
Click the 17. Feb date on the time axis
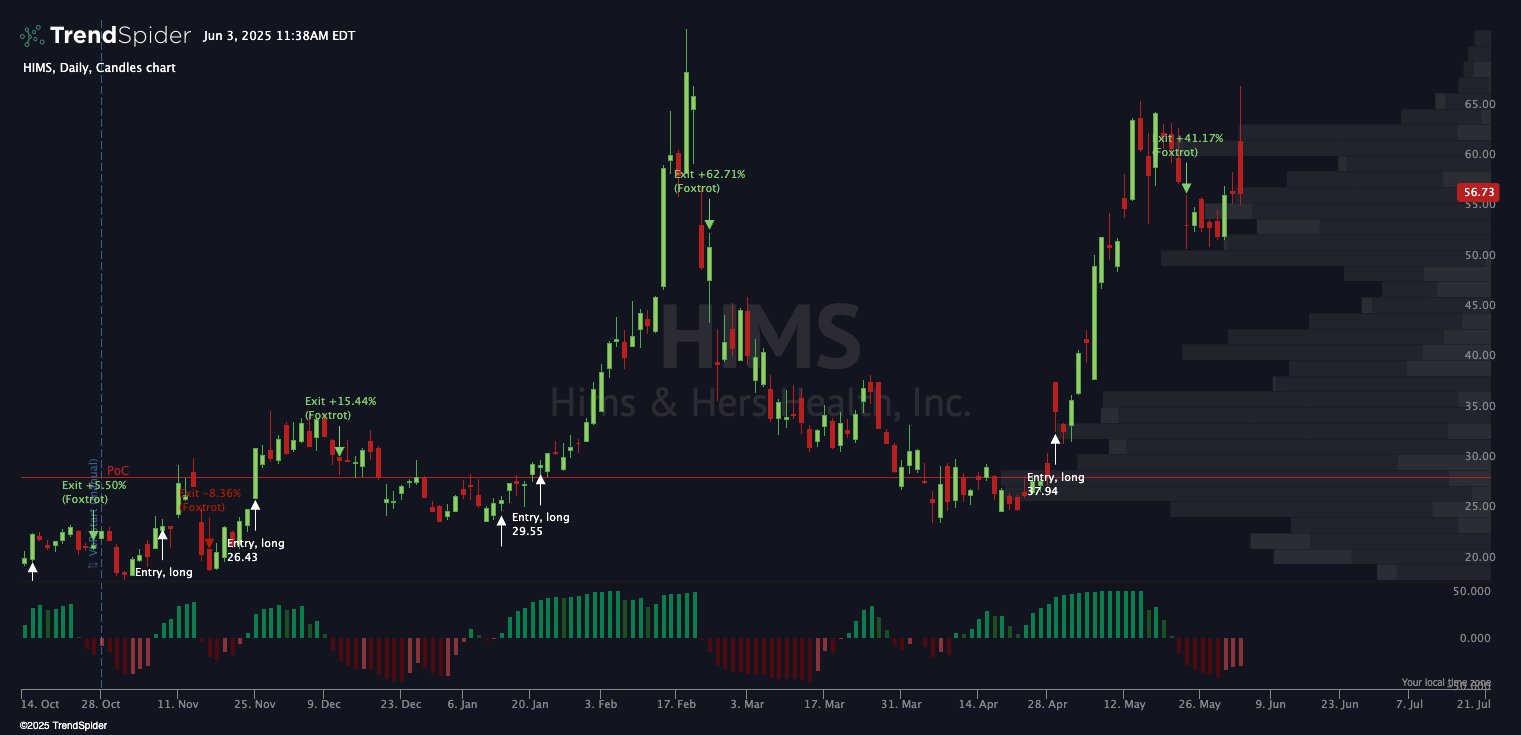coord(676,704)
